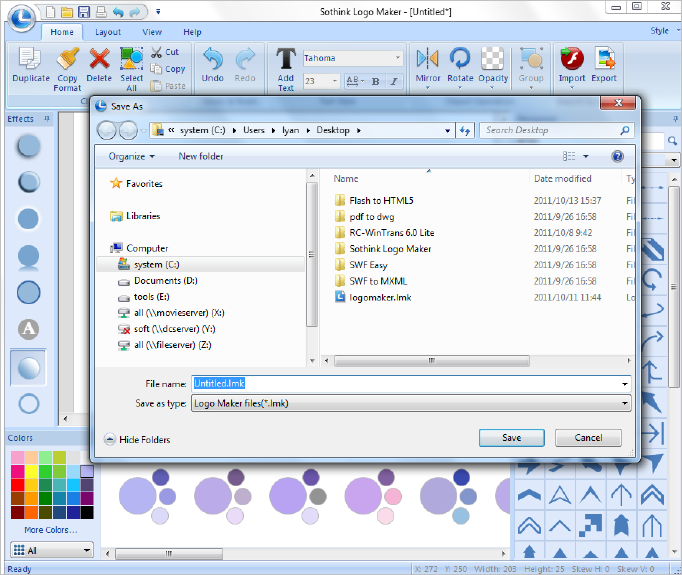Select the Copy Format brush icon
Screen dimensions: 682x575
67,60
